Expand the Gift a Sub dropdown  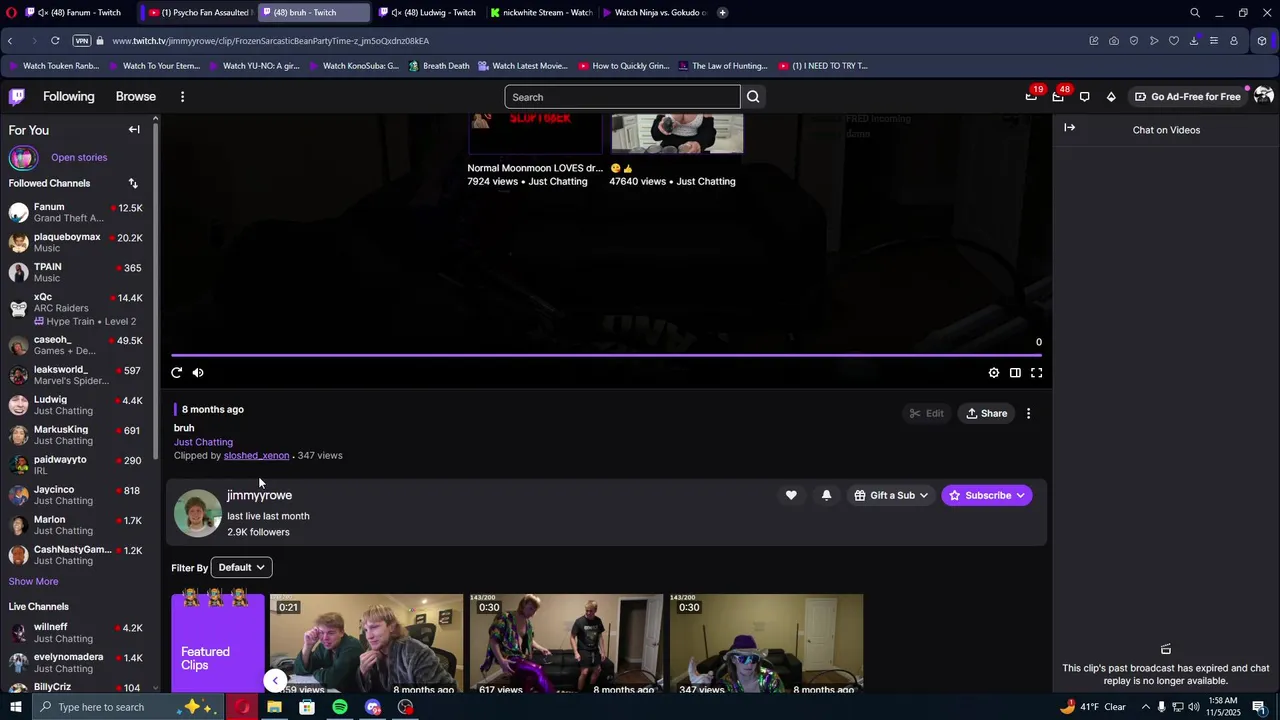click(x=891, y=495)
